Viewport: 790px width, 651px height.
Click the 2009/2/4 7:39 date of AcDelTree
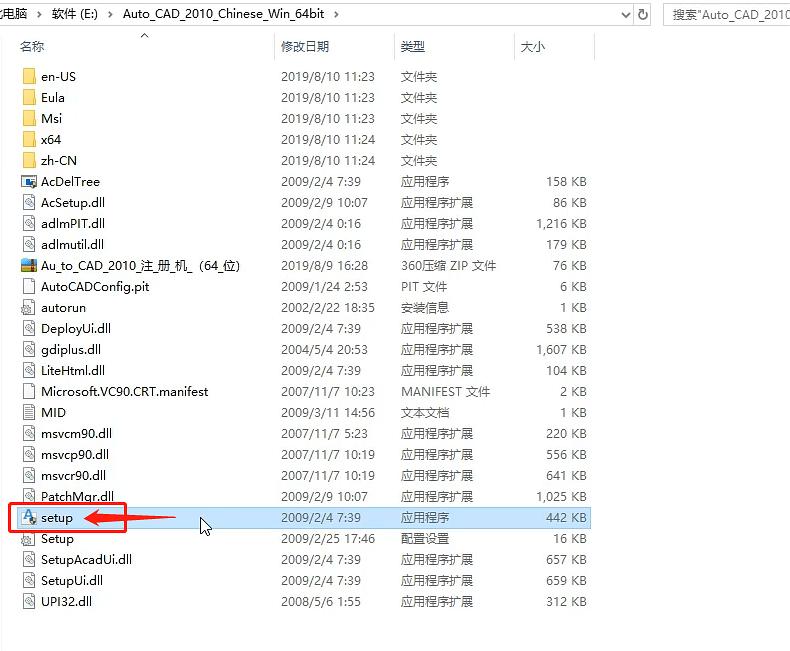tap(321, 181)
